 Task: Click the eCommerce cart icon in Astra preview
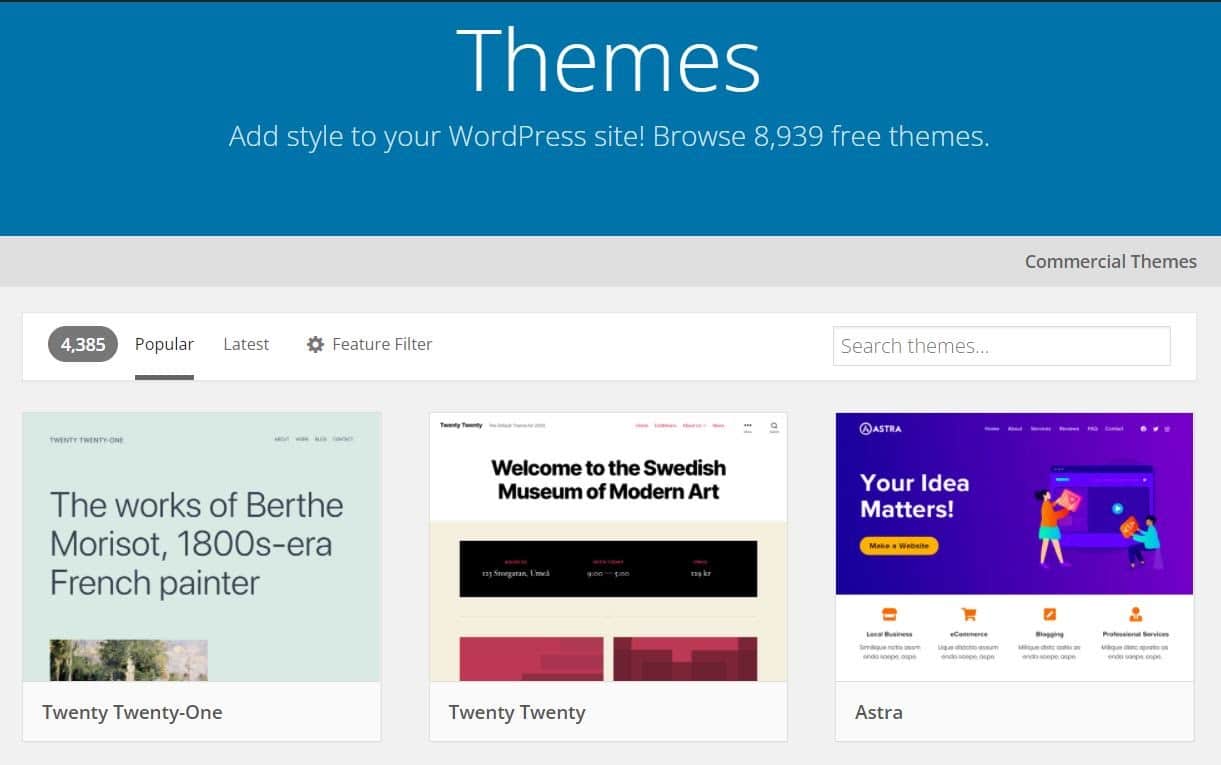tap(967, 612)
